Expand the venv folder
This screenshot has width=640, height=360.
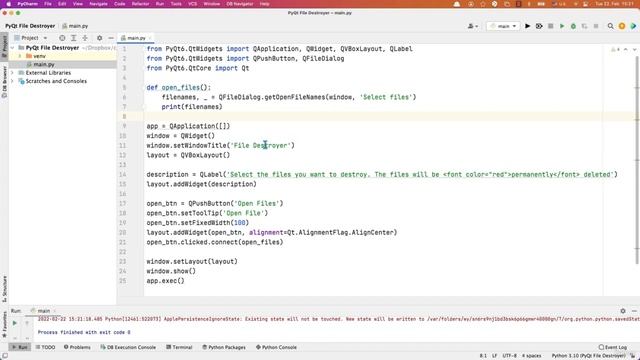click(20, 56)
